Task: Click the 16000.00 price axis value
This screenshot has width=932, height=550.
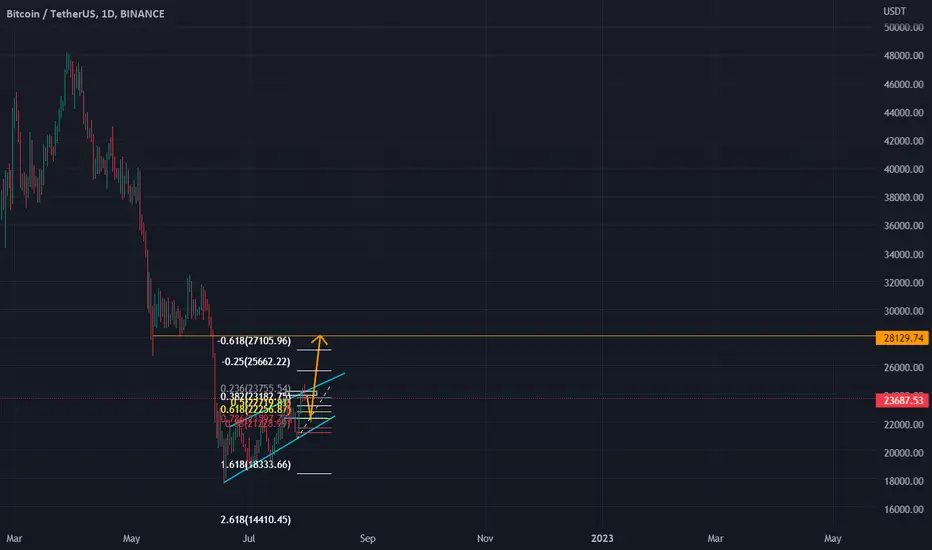Action: (903, 510)
